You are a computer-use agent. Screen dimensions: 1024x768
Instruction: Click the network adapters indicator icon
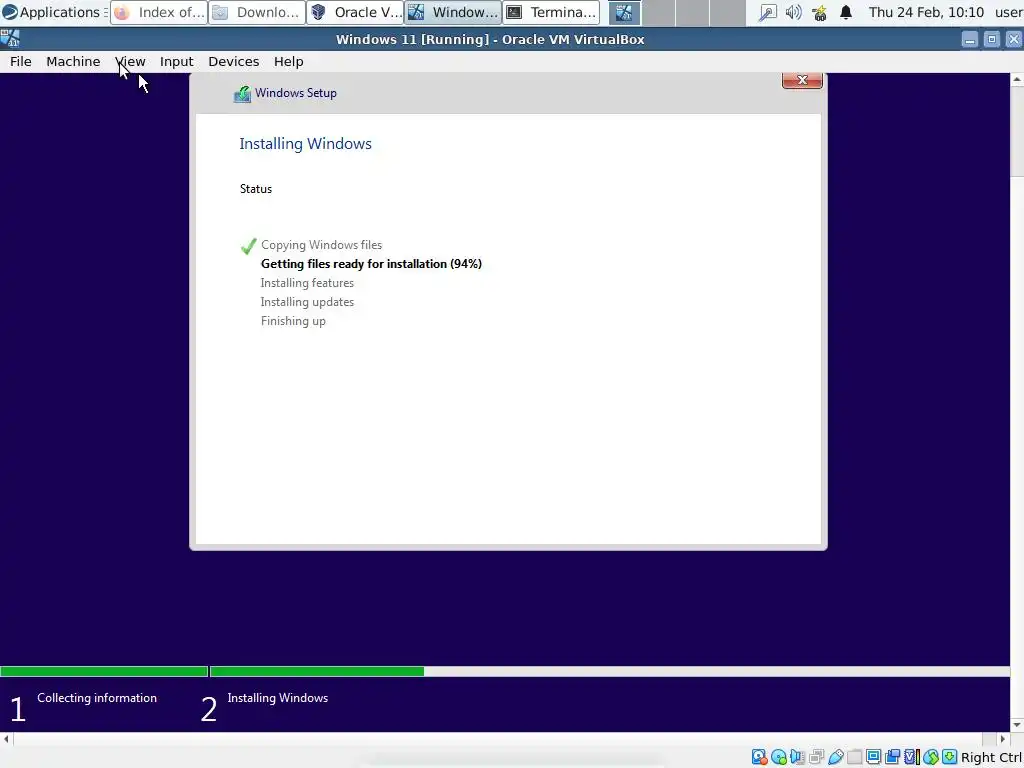[x=816, y=758]
